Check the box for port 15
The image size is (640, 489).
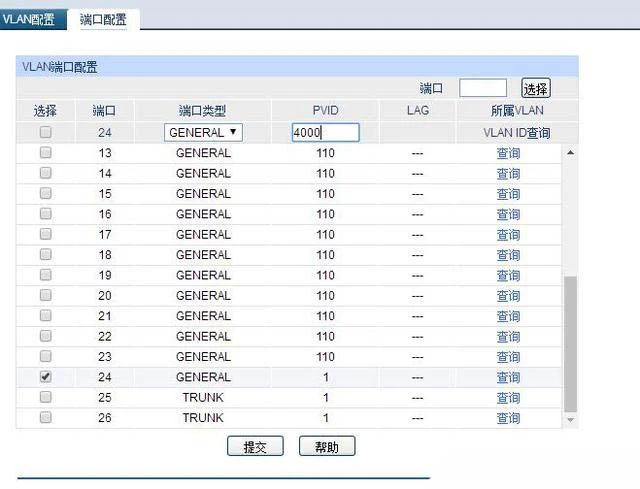(46, 193)
